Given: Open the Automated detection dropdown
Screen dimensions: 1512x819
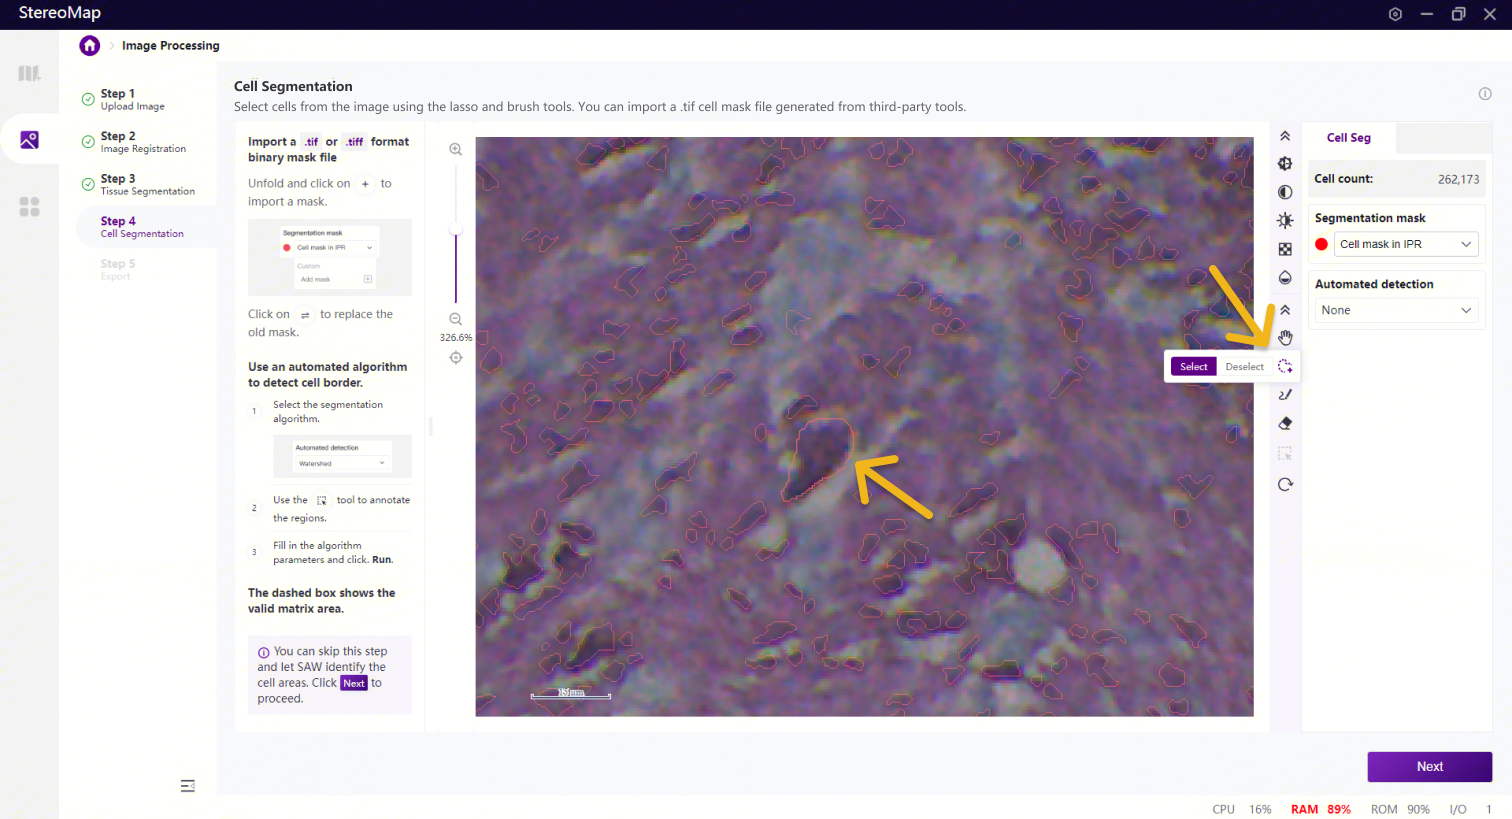Looking at the screenshot, I should [x=1396, y=310].
